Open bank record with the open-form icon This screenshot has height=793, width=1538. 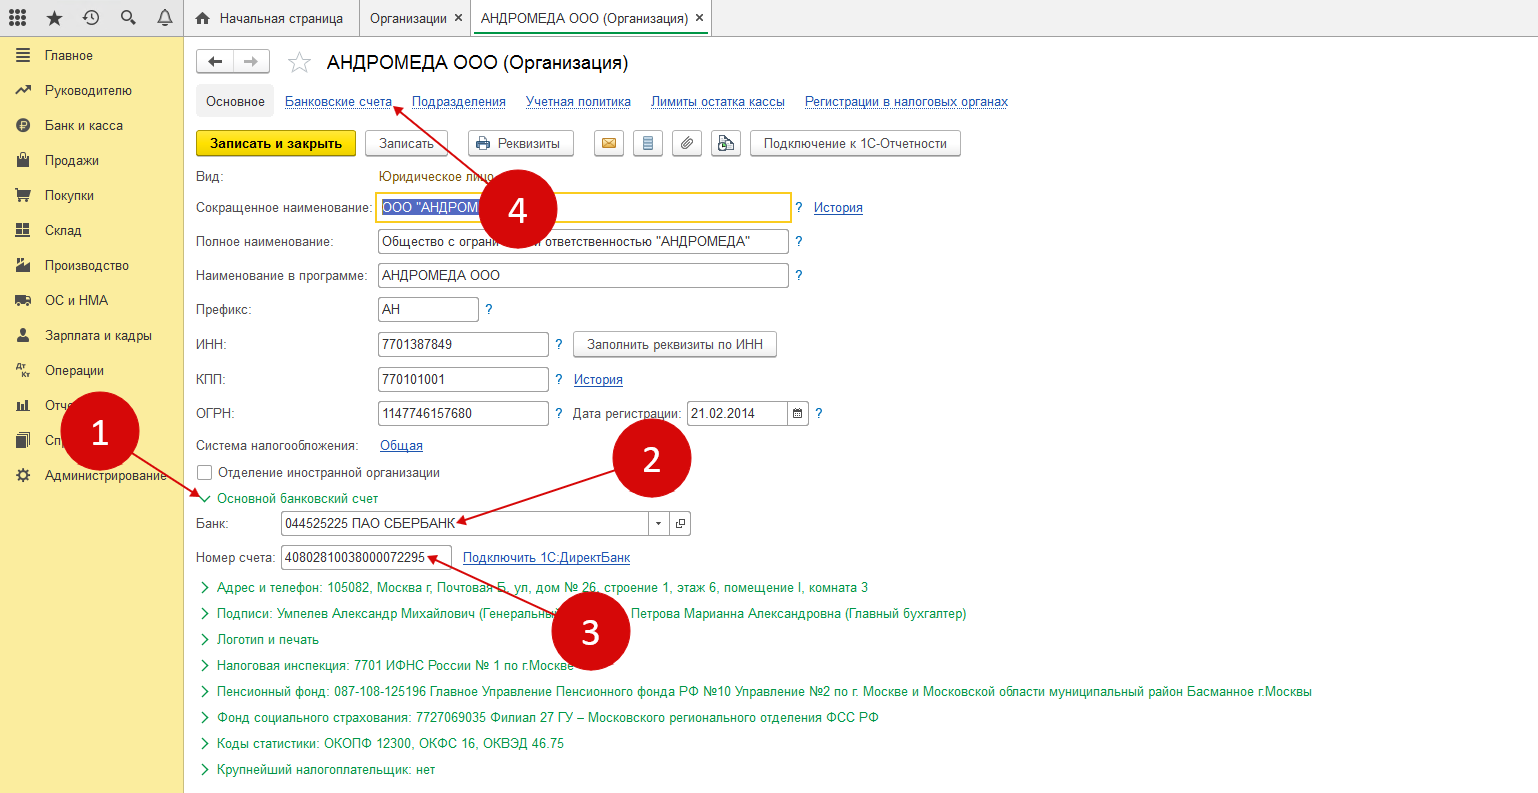[680, 523]
